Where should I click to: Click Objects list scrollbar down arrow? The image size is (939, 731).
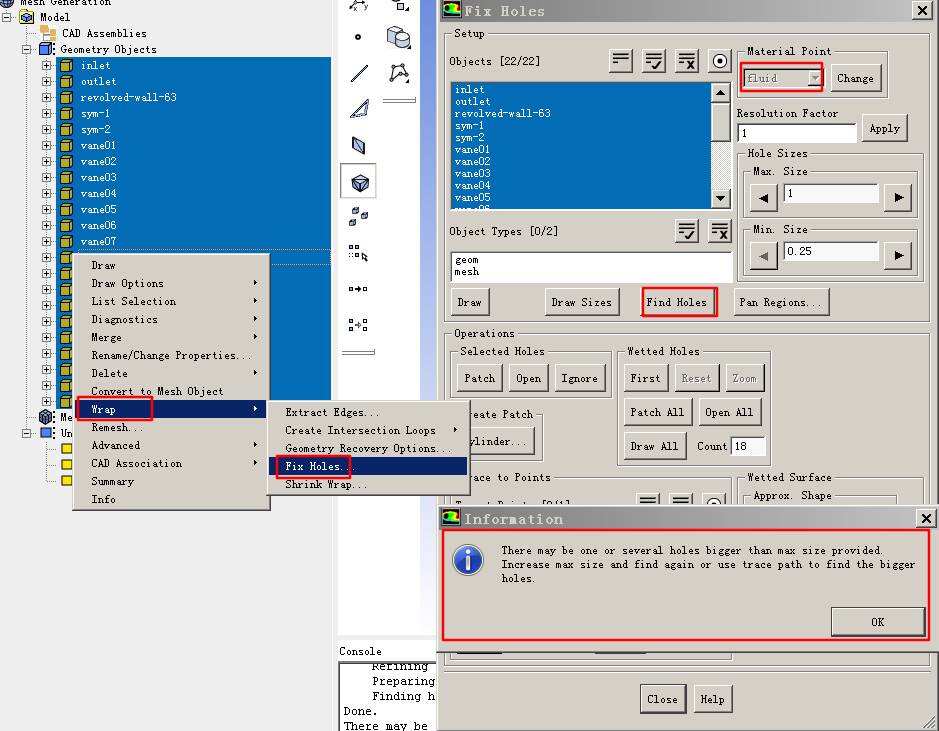click(720, 198)
